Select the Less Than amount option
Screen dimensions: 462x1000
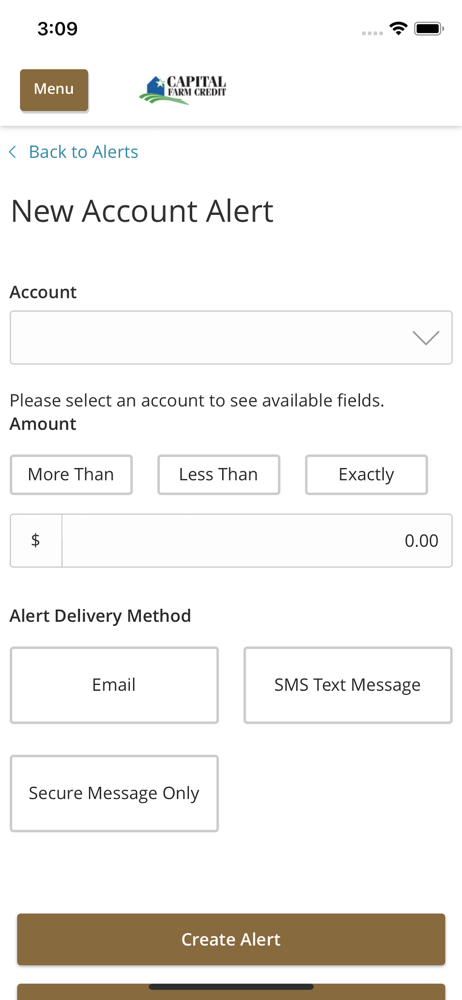[218, 474]
